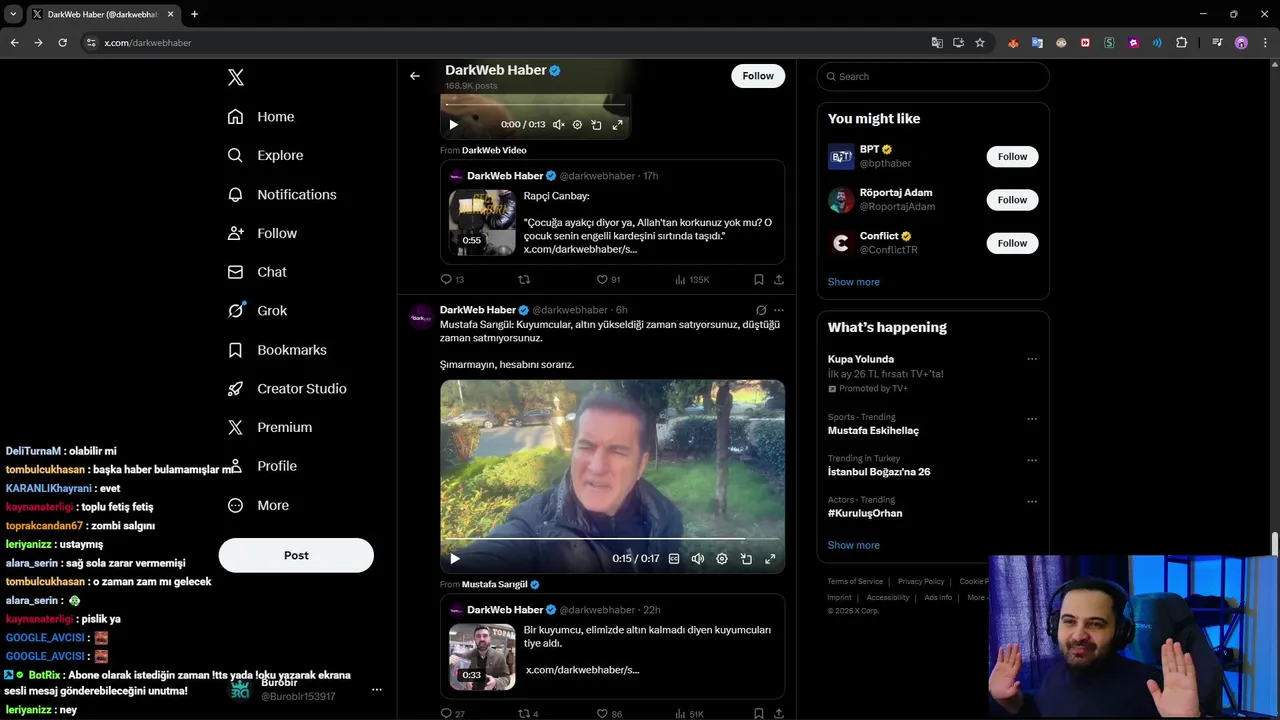The width and height of the screenshot is (1280, 720).
Task: Reload the browser page
Action: point(62,43)
